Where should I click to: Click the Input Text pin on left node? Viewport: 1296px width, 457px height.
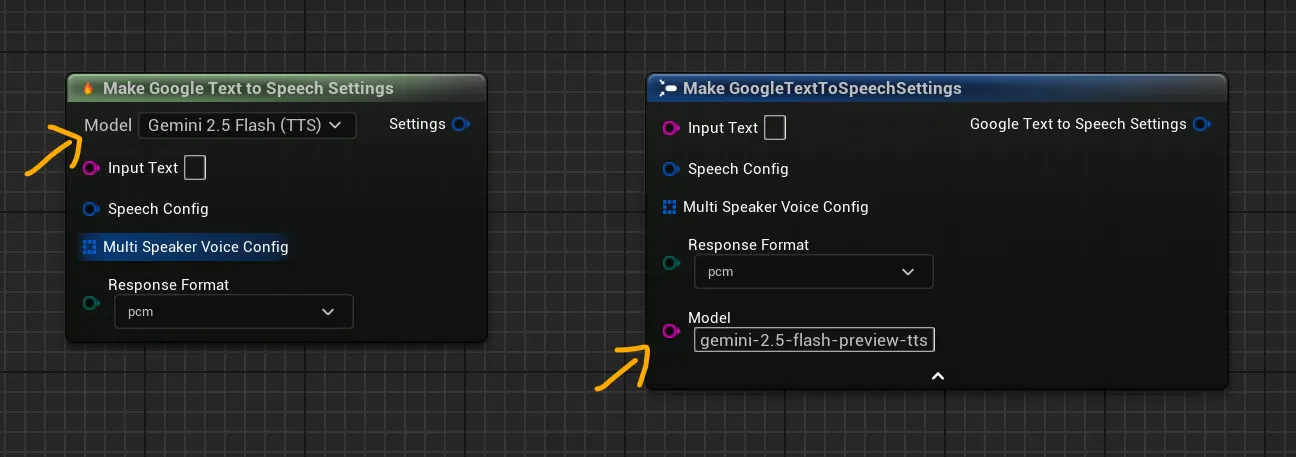[x=92, y=168]
